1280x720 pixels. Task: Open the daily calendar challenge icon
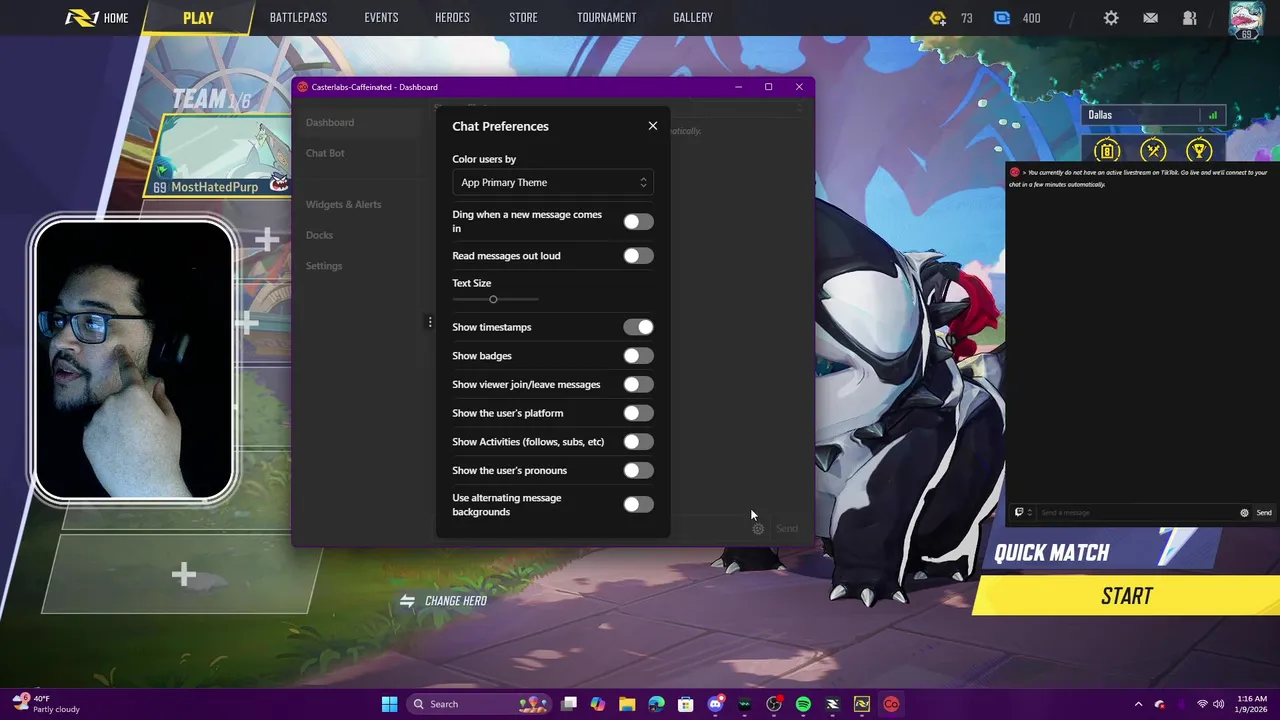pos(1107,151)
